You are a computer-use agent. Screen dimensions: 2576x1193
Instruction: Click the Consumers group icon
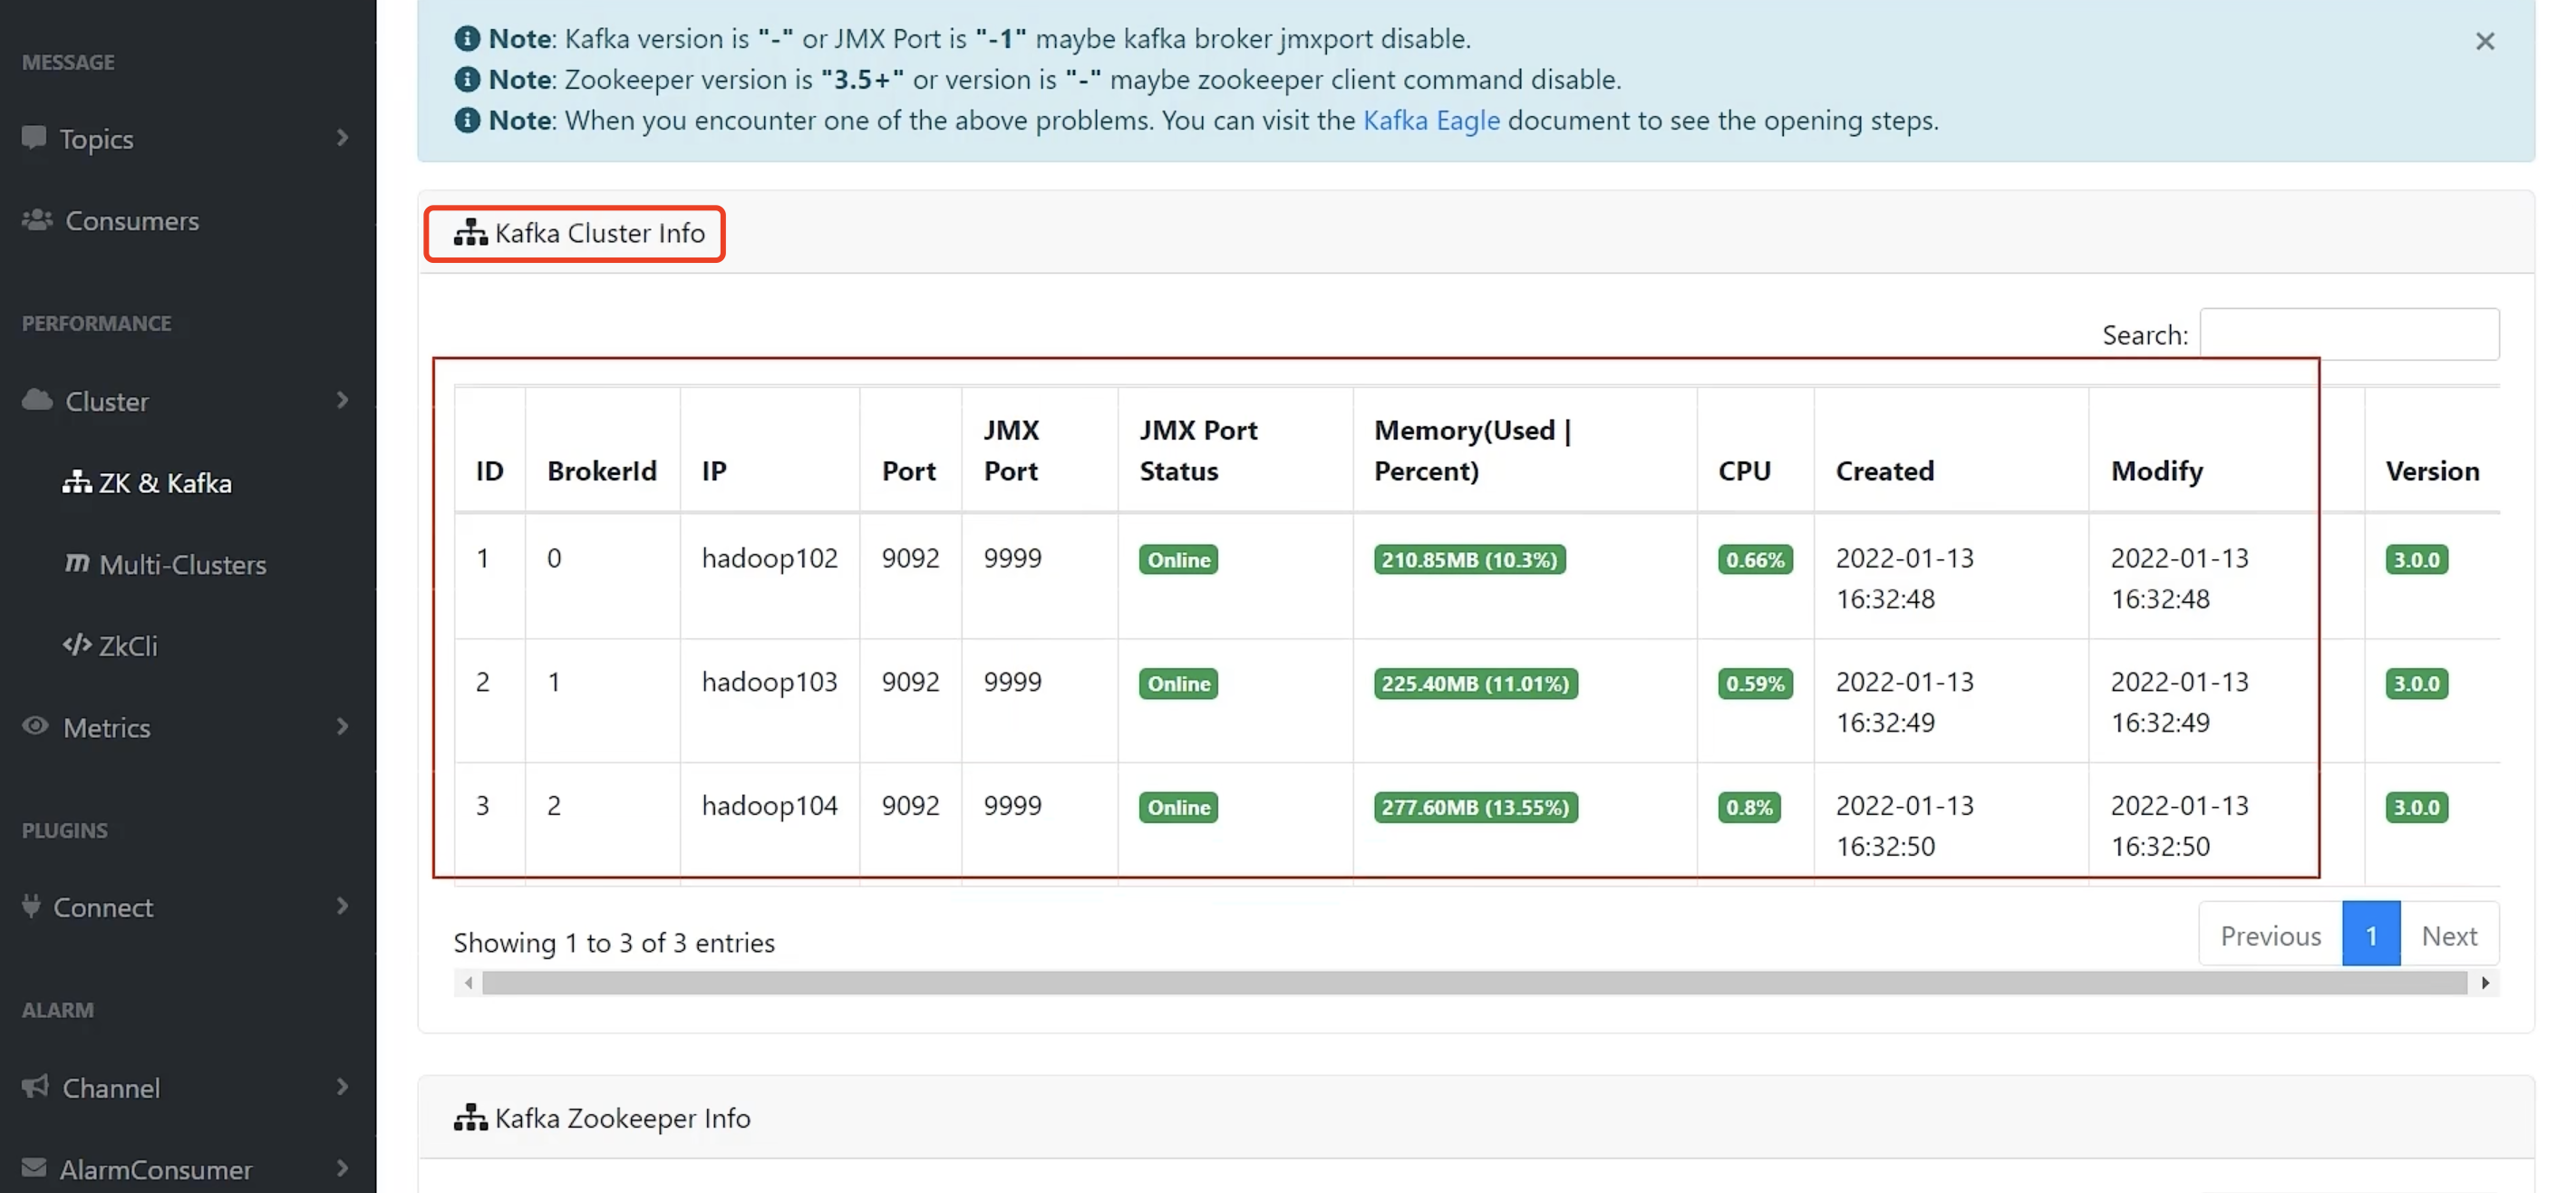point(37,219)
